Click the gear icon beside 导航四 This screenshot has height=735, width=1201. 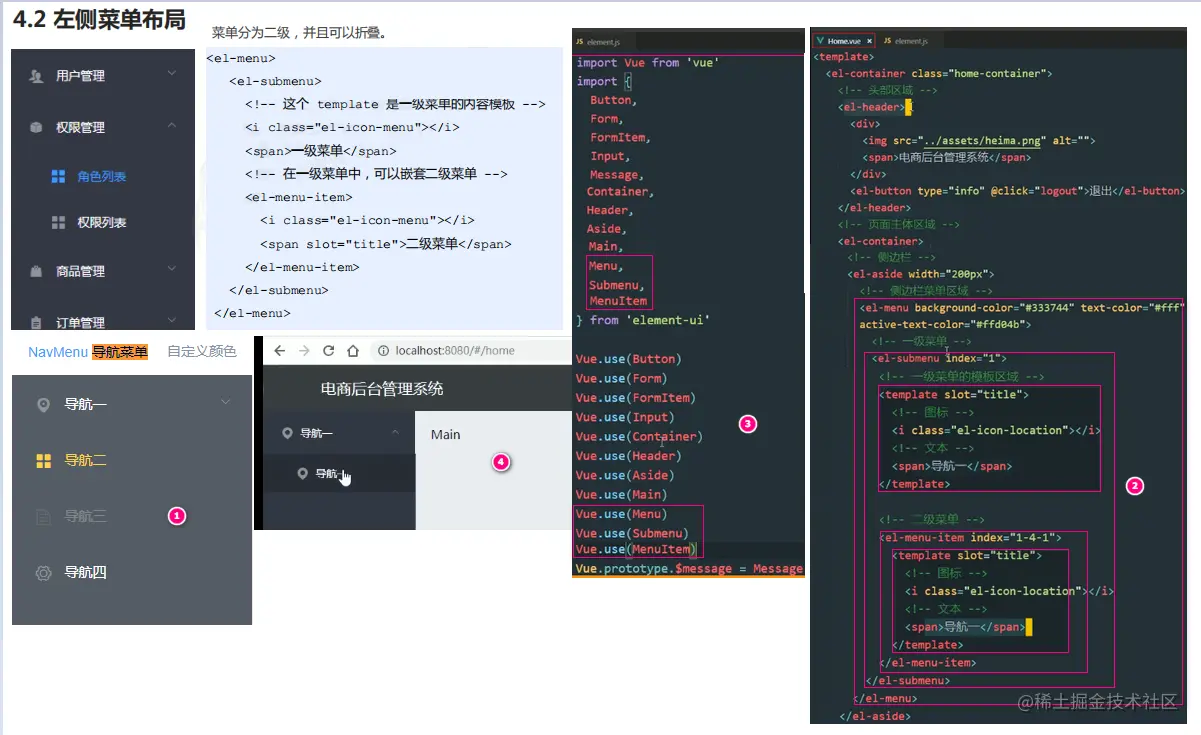[x=43, y=573]
